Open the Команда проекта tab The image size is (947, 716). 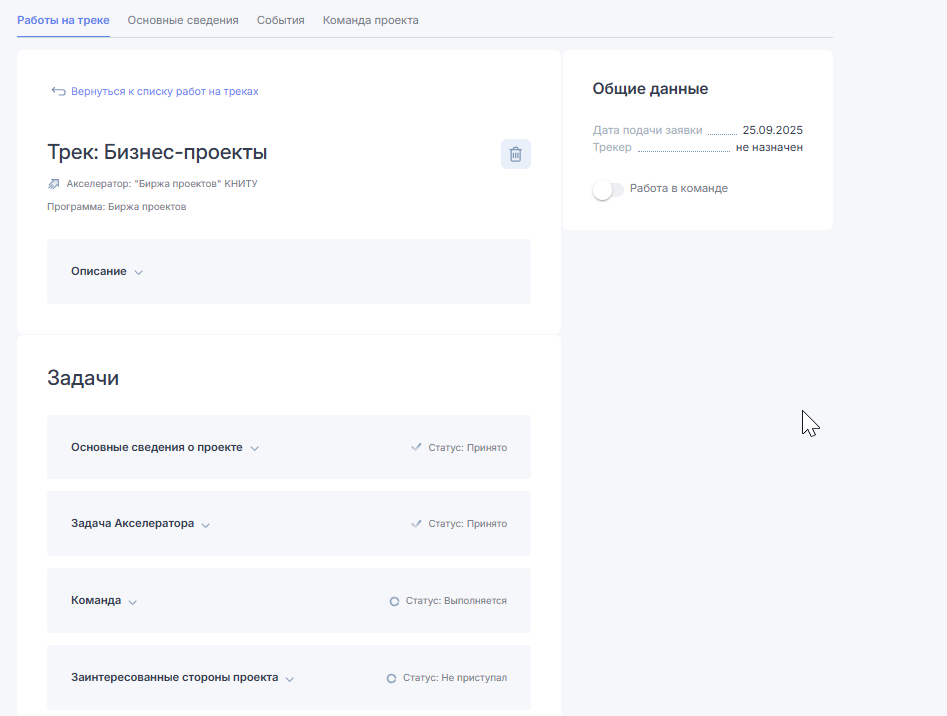[370, 20]
